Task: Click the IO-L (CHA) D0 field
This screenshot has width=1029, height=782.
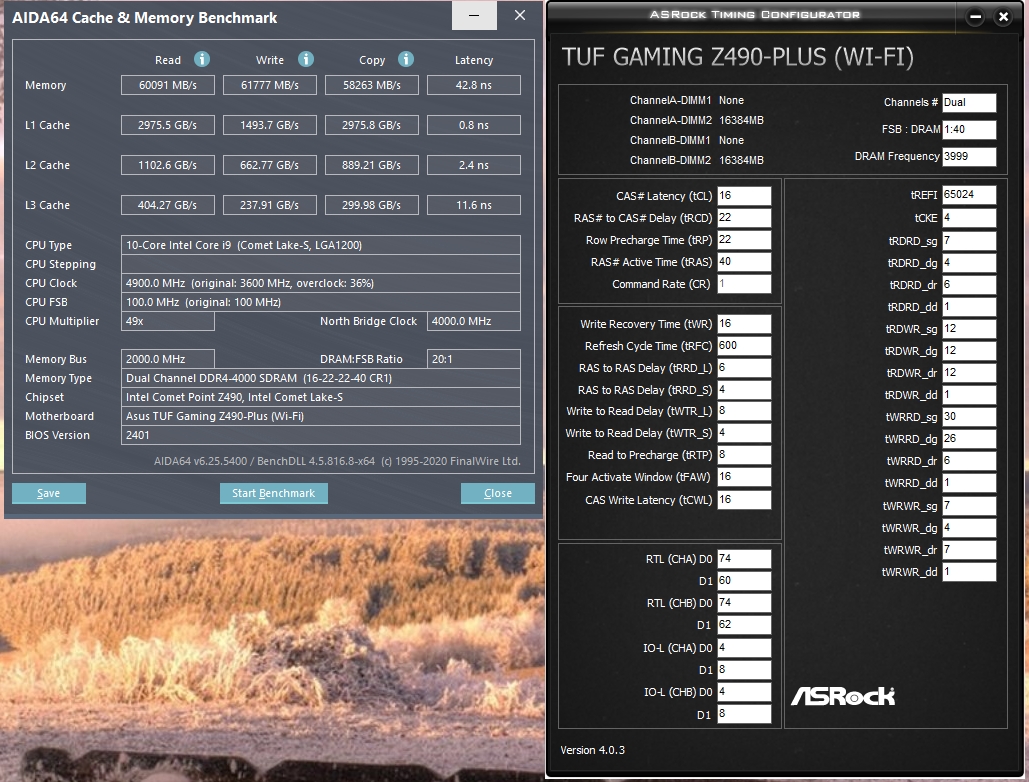Action: pos(744,648)
